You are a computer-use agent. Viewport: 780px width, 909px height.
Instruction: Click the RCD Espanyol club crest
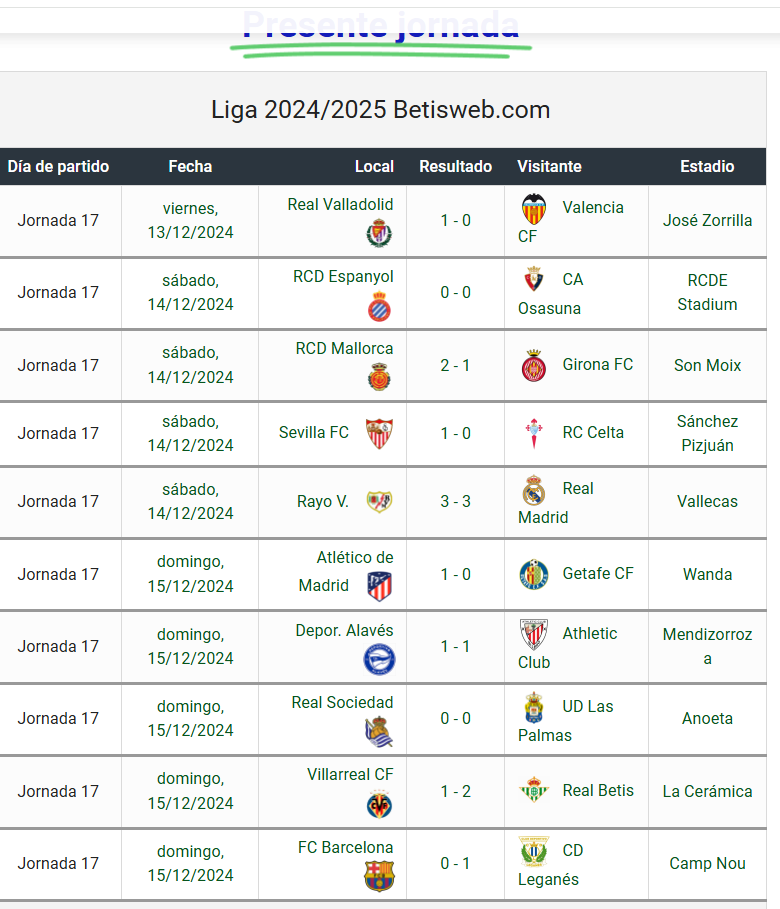(379, 307)
